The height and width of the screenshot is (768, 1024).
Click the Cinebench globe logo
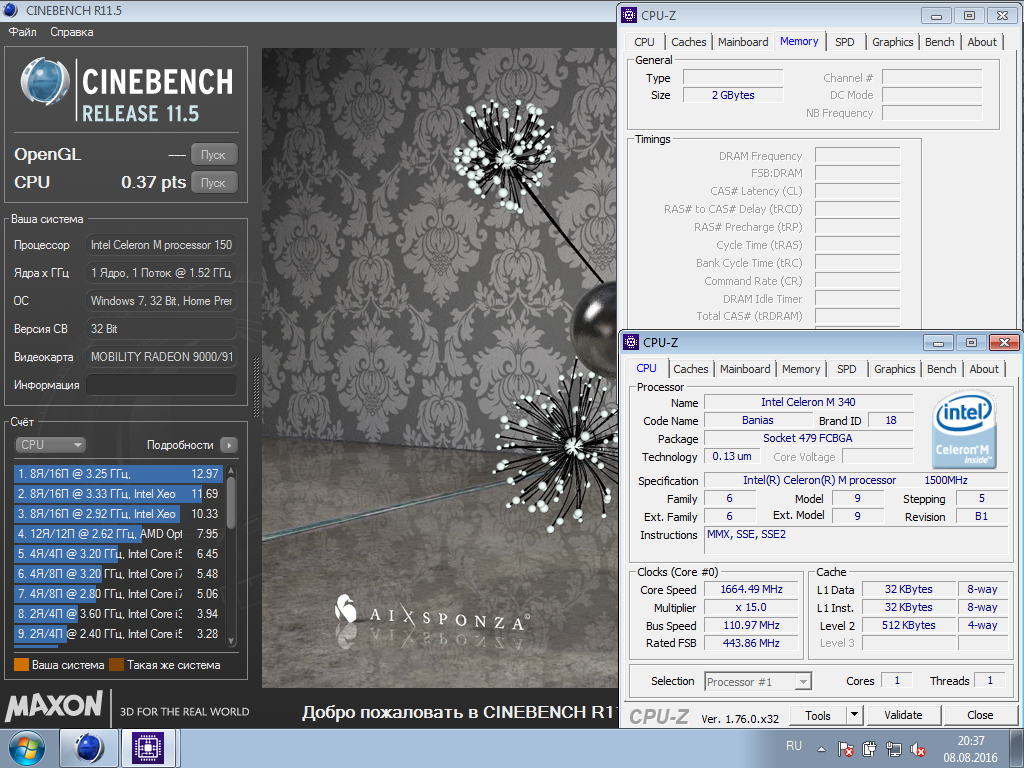tap(45, 82)
